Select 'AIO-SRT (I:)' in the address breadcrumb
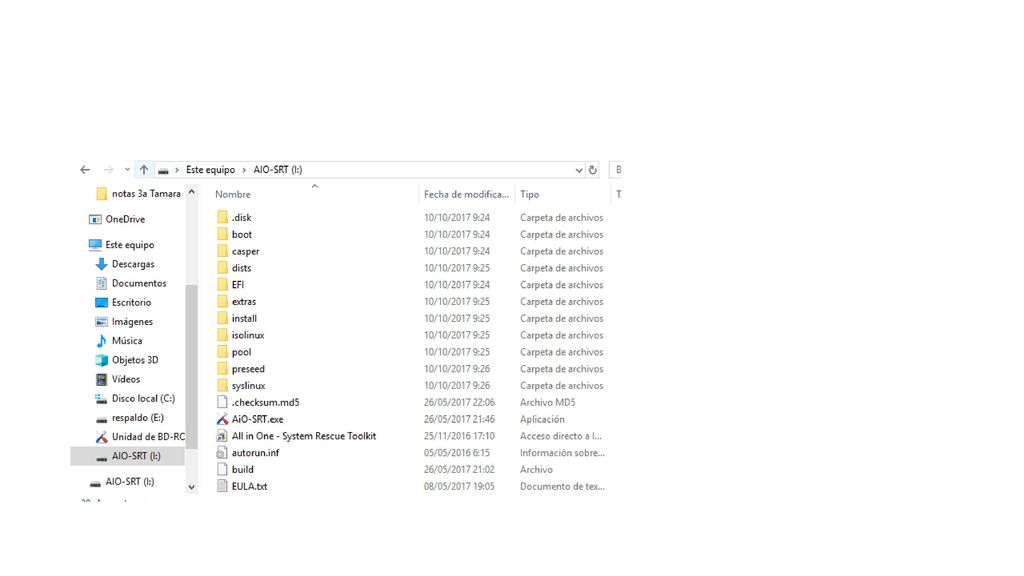This screenshot has width=1024, height=576. (x=278, y=170)
